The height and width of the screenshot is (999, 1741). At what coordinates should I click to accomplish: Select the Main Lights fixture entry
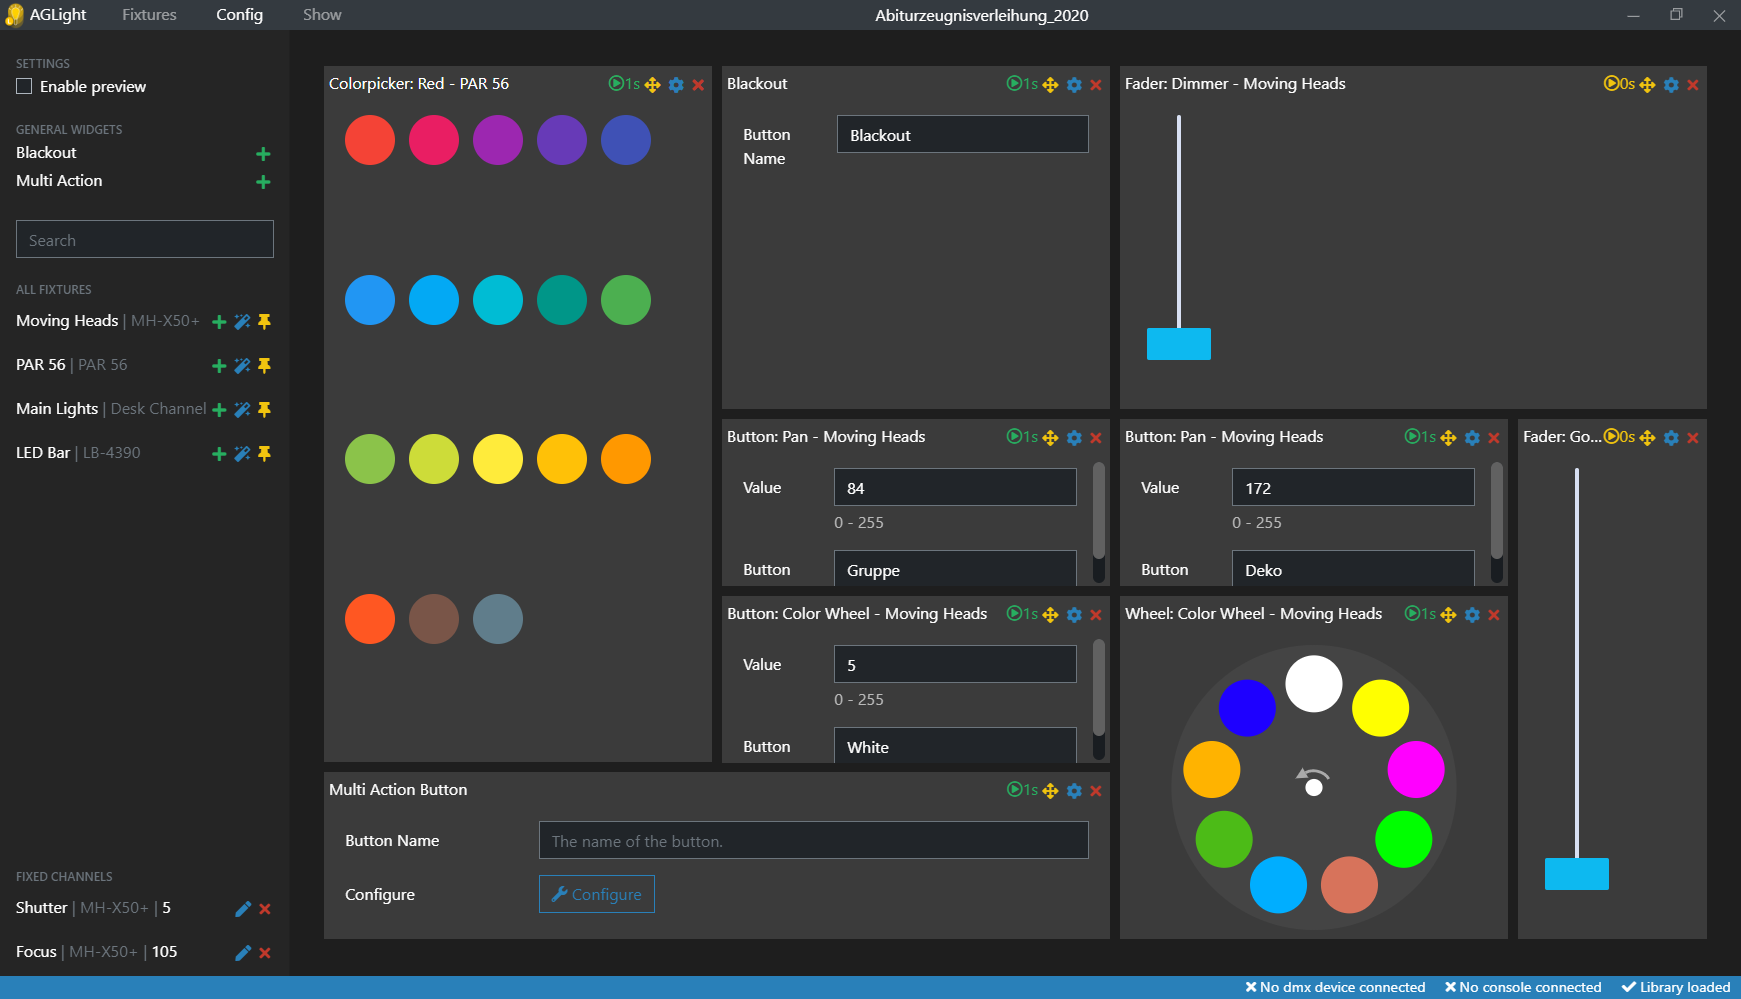click(111, 409)
